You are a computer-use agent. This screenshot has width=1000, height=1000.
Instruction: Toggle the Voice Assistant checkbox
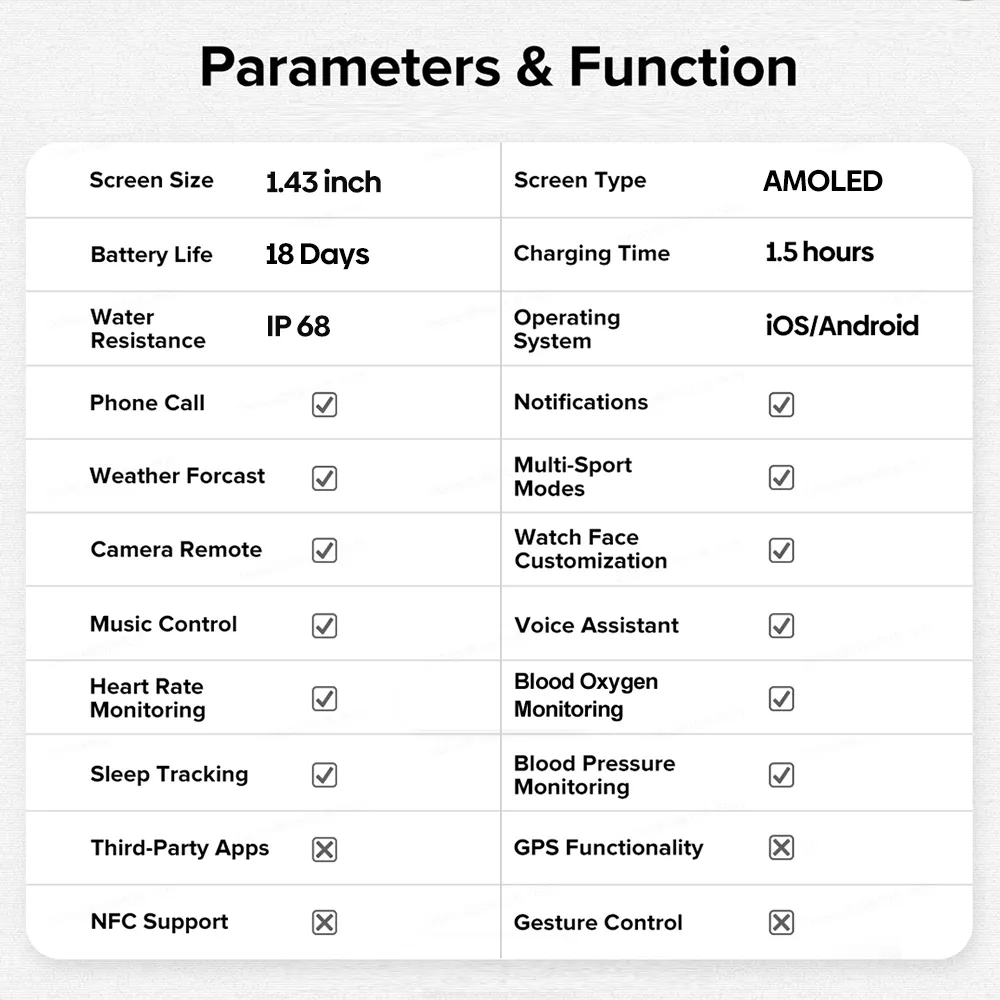coord(781,626)
